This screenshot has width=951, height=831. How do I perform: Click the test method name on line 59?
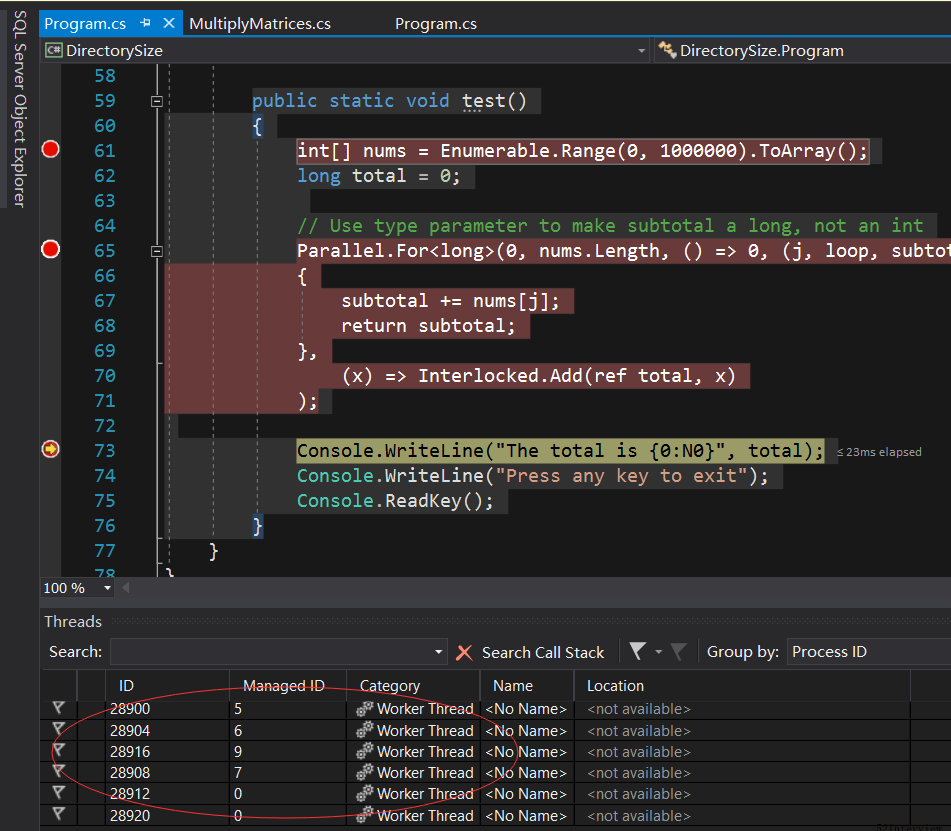coord(483,101)
